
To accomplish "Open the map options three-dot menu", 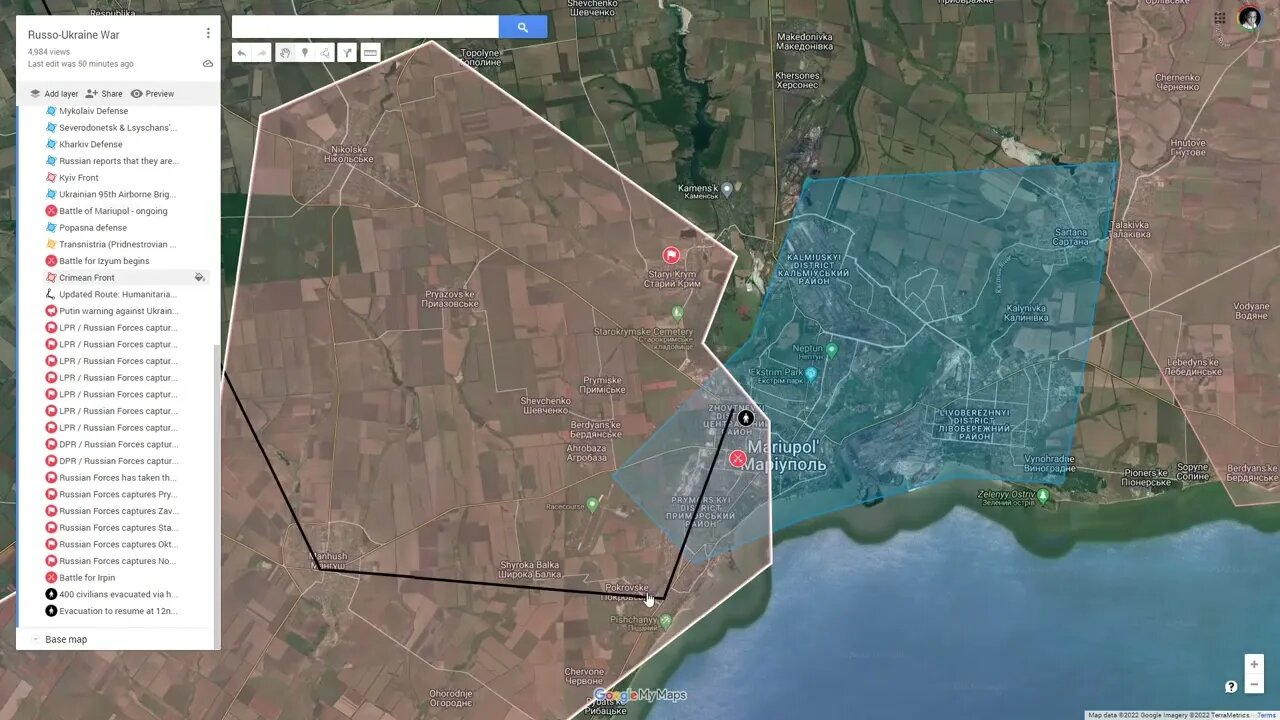I will click(208, 33).
